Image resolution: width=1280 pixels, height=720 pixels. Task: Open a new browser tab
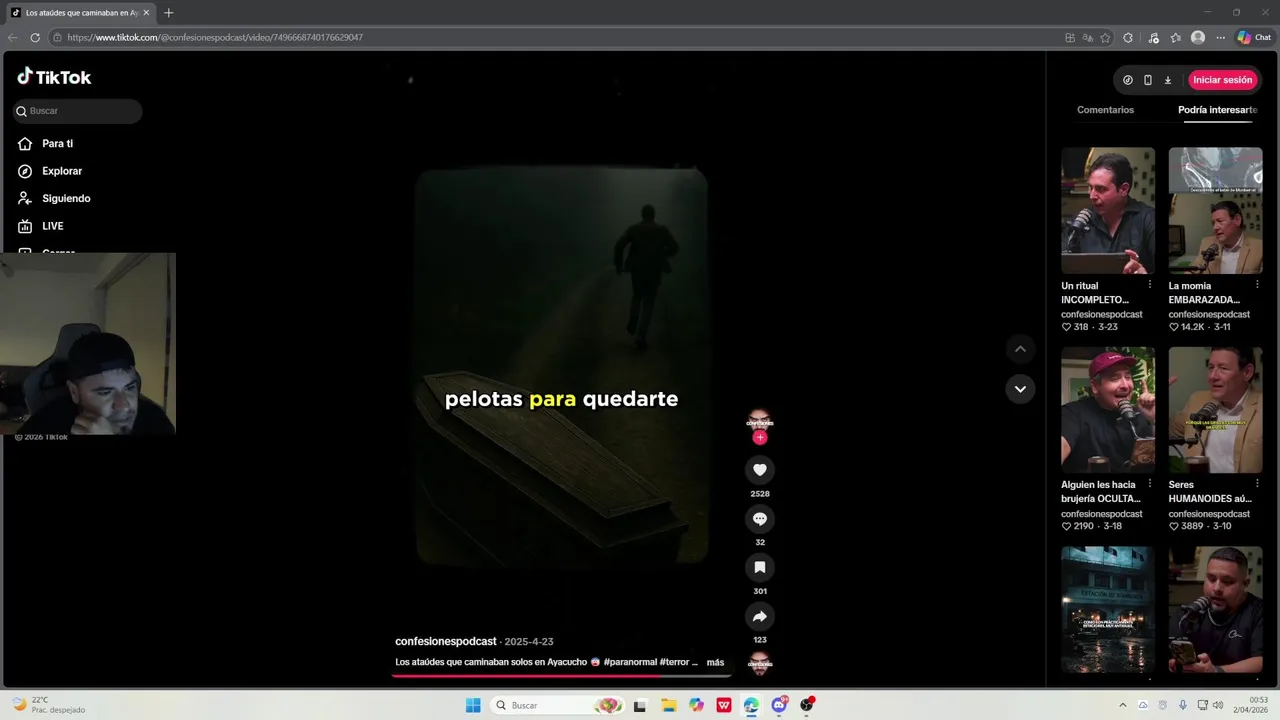(168, 13)
